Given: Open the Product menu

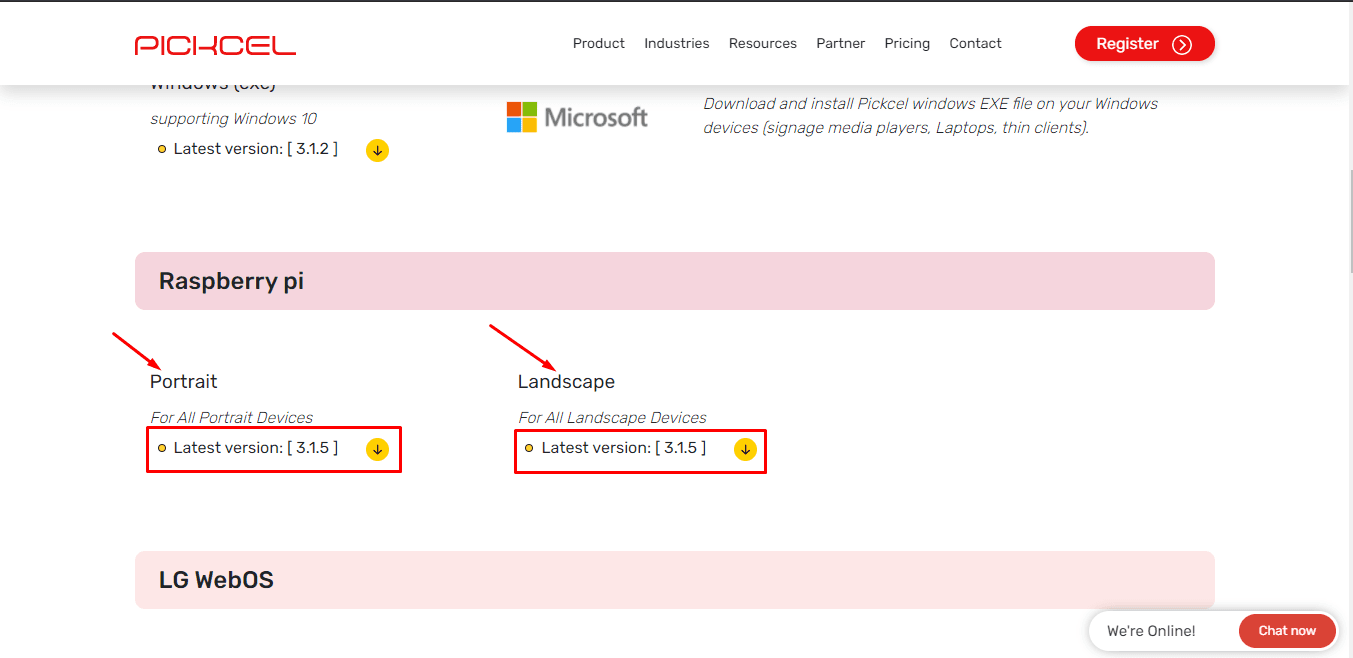Looking at the screenshot, I should (598, 43).
